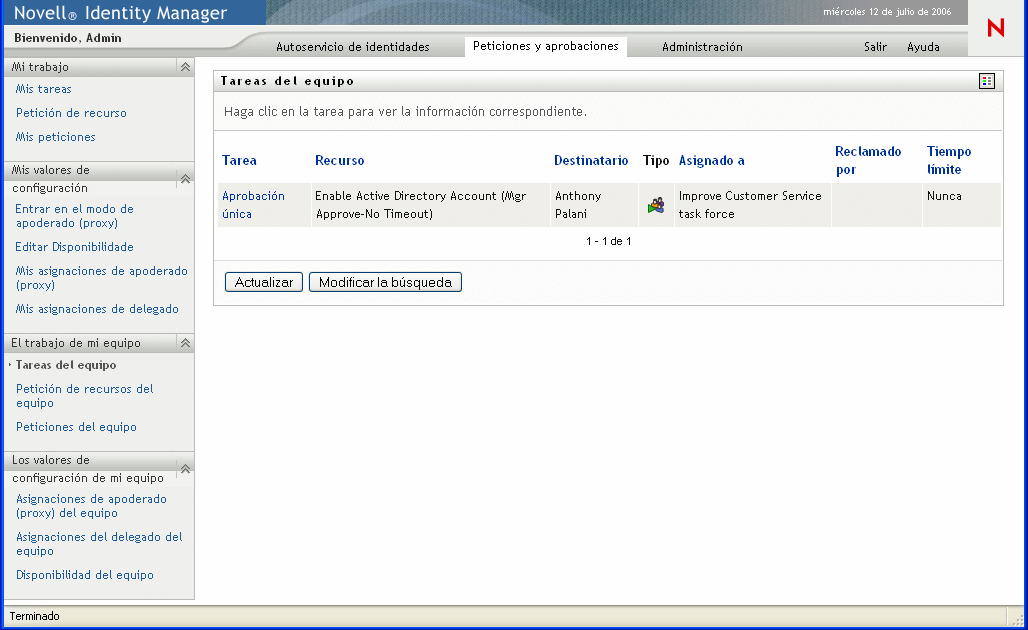Go to Peticiones del equipo

[x=76, y=427]
